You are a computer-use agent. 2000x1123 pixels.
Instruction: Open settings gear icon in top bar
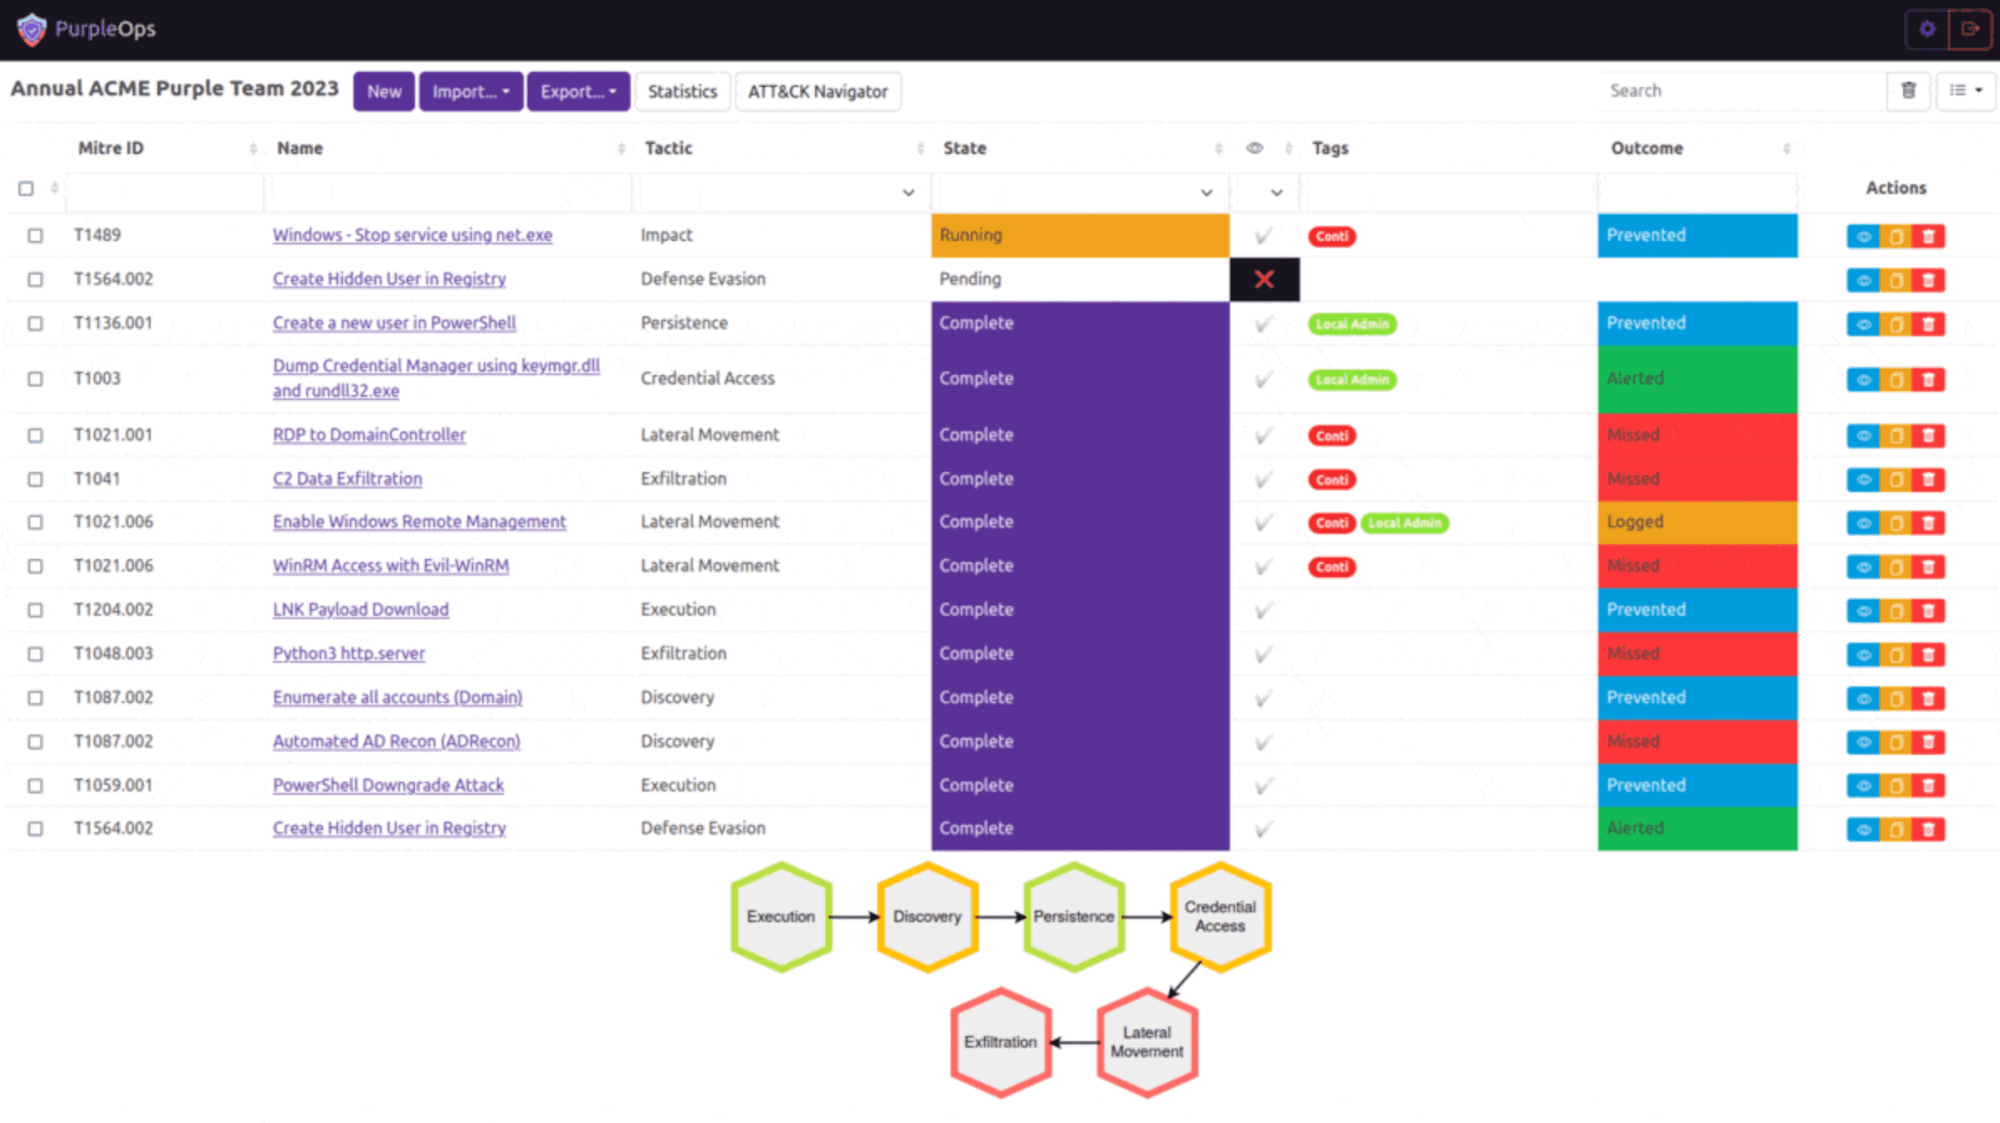(x=1927, y=29)
